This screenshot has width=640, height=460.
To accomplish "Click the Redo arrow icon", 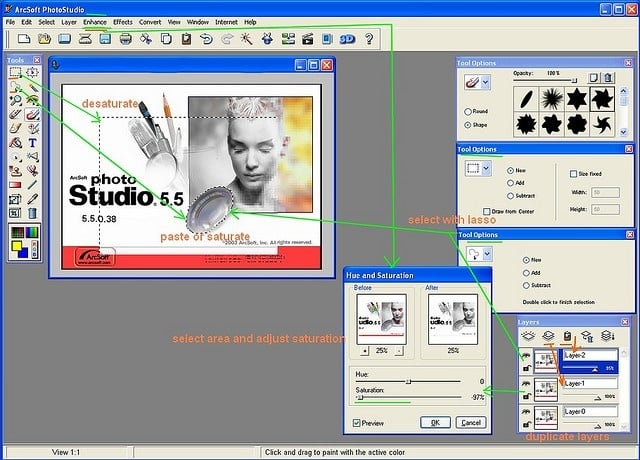I will pos(227,39).
